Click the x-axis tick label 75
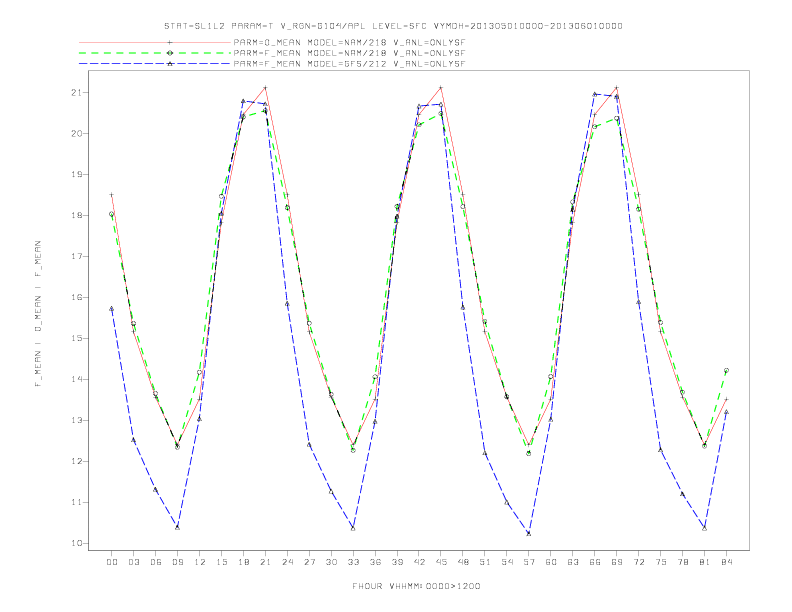Screen dimensions: 792x612 [661, 562]
